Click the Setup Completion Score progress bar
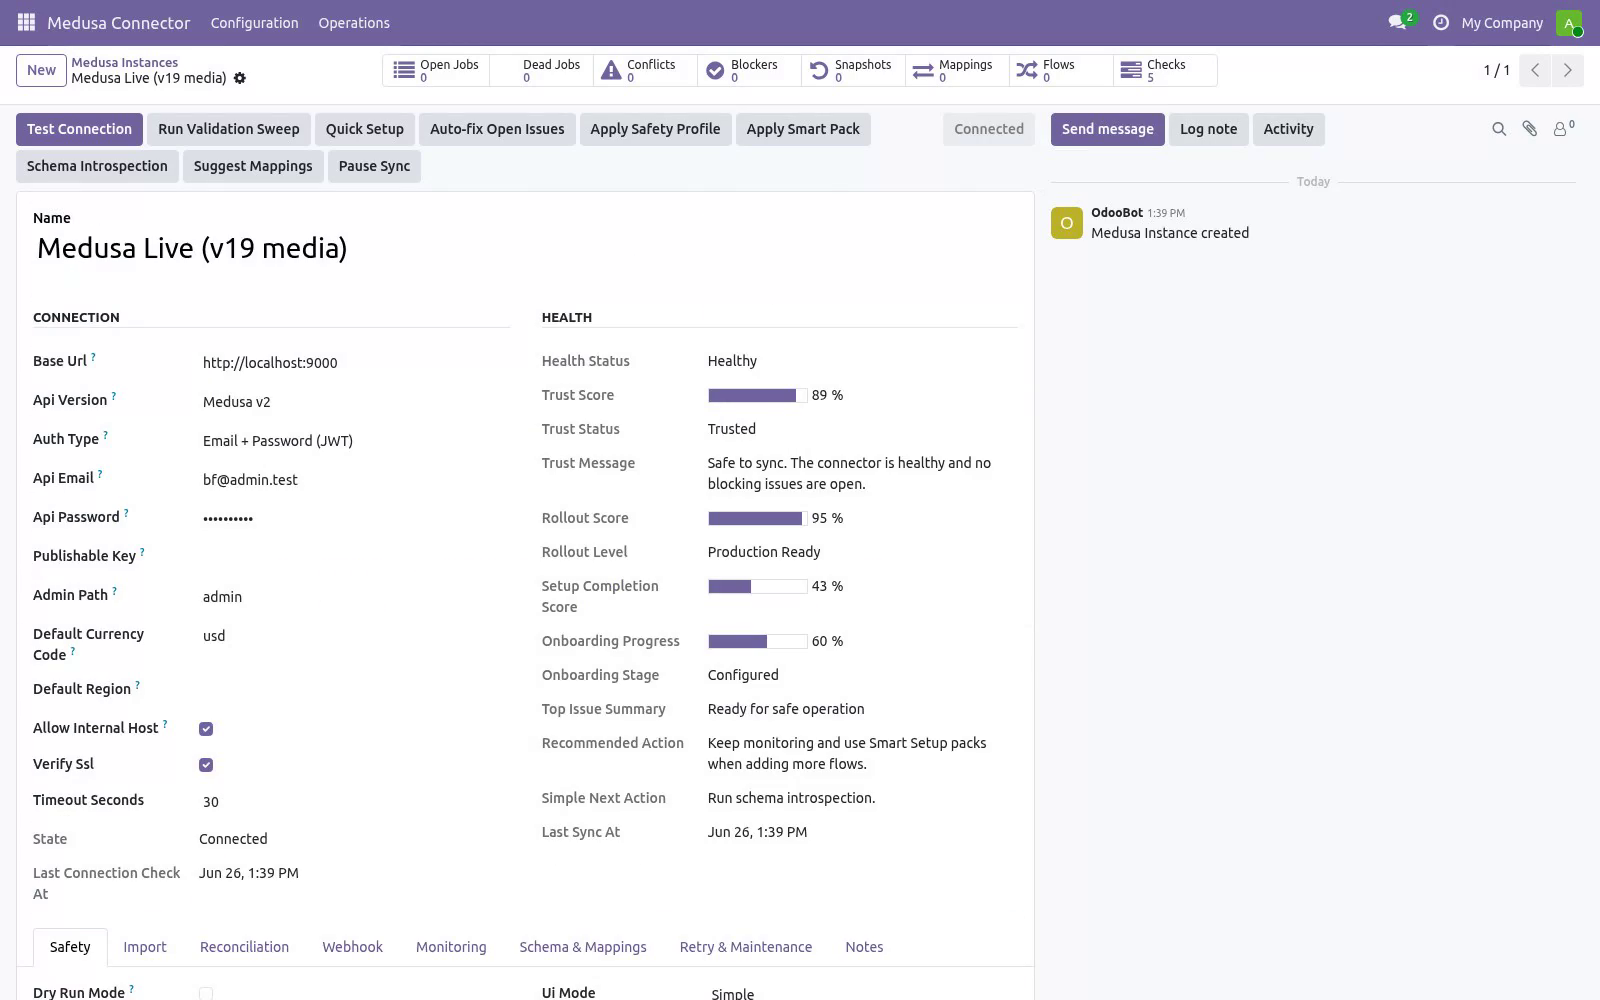The height and width of the screenshot is (1000, 1600). click(x=757, y=586)
